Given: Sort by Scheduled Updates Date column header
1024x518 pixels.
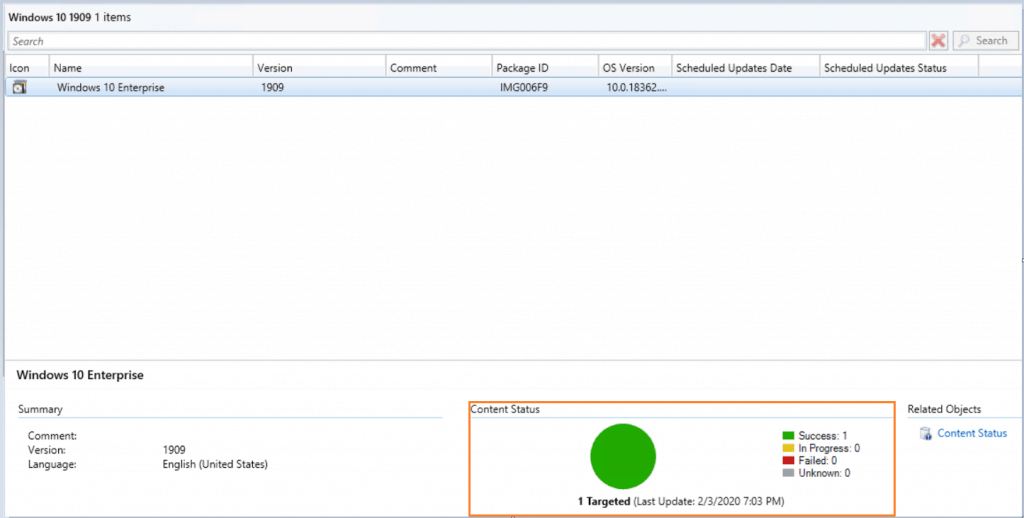Looking at the screenshot, I should [x=745, y=68].
